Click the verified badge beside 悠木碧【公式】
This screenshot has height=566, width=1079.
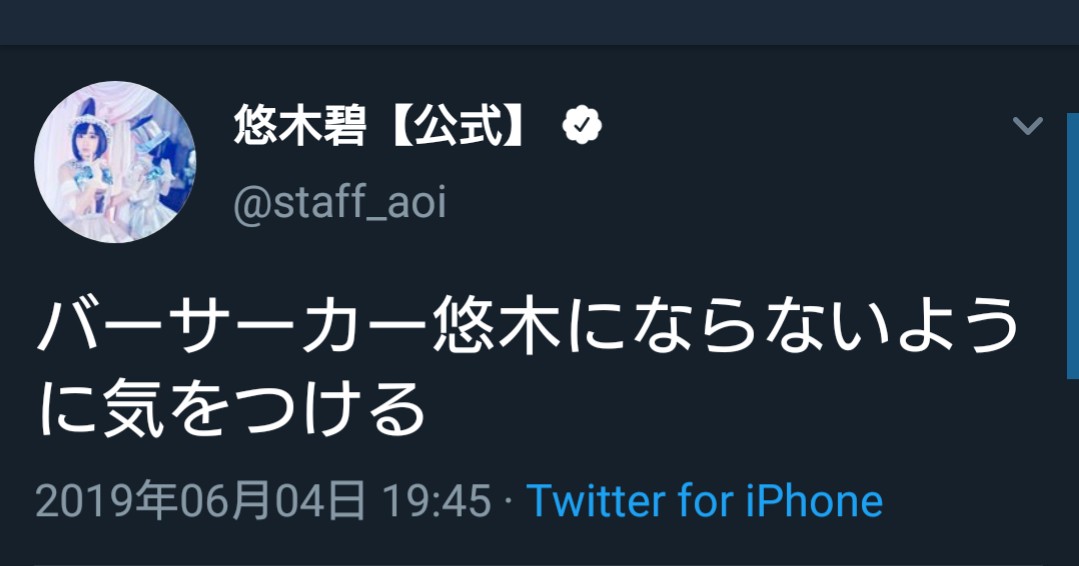point(581,127)
